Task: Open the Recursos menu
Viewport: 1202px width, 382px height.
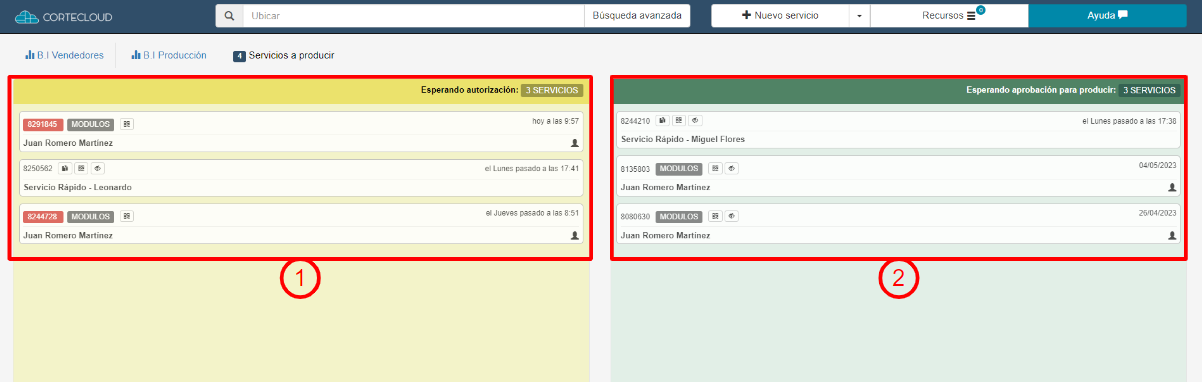Action: 949,16
